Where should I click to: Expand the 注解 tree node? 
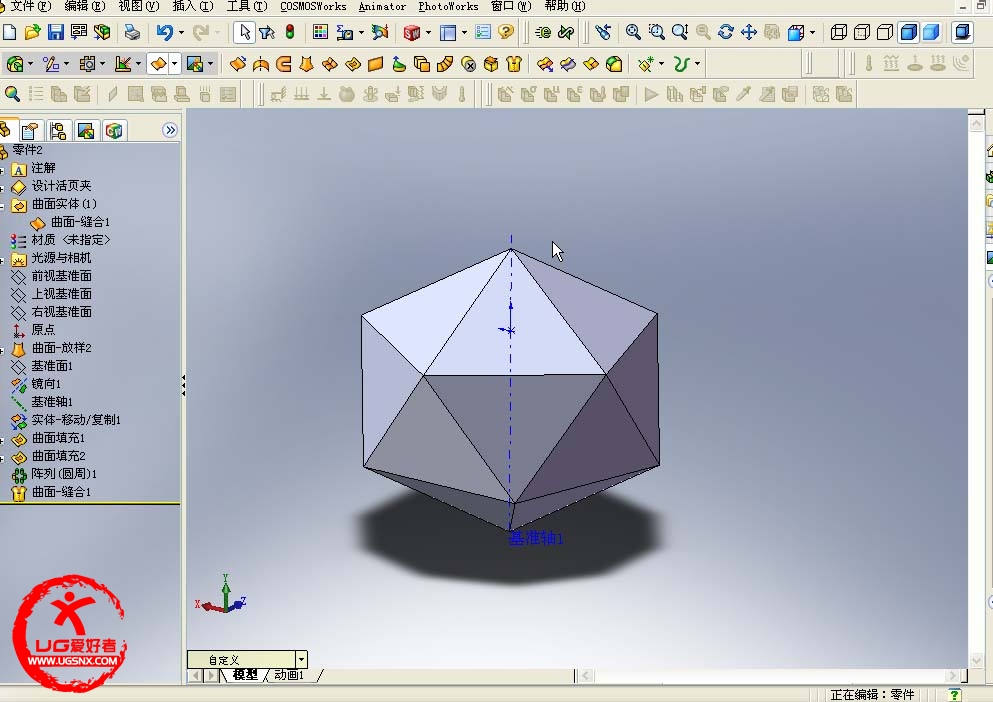coord(3,170)
